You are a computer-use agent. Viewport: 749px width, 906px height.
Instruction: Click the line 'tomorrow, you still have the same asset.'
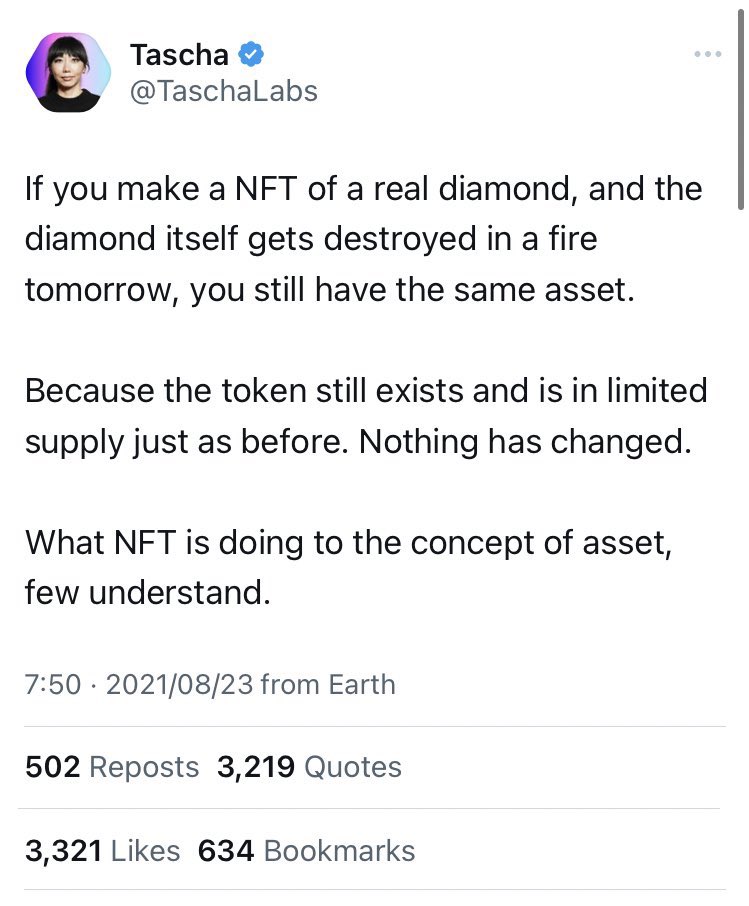(330, 291)
